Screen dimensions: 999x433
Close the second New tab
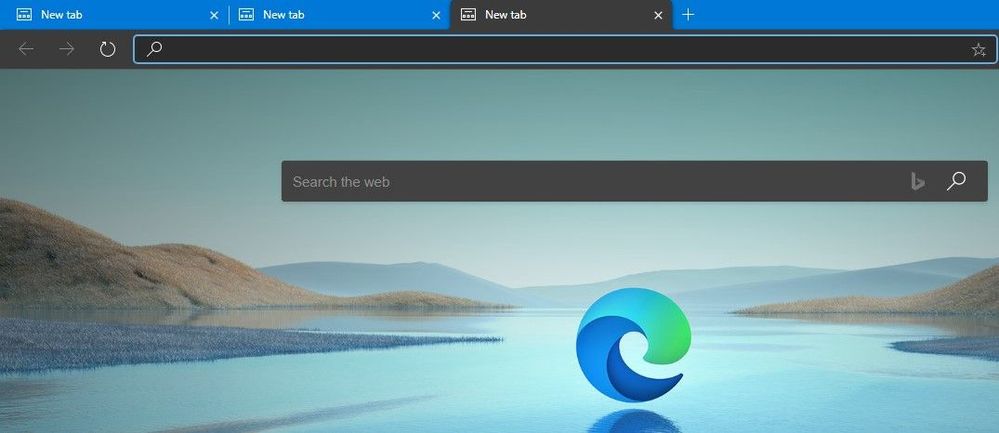click(x=436, y=15)
